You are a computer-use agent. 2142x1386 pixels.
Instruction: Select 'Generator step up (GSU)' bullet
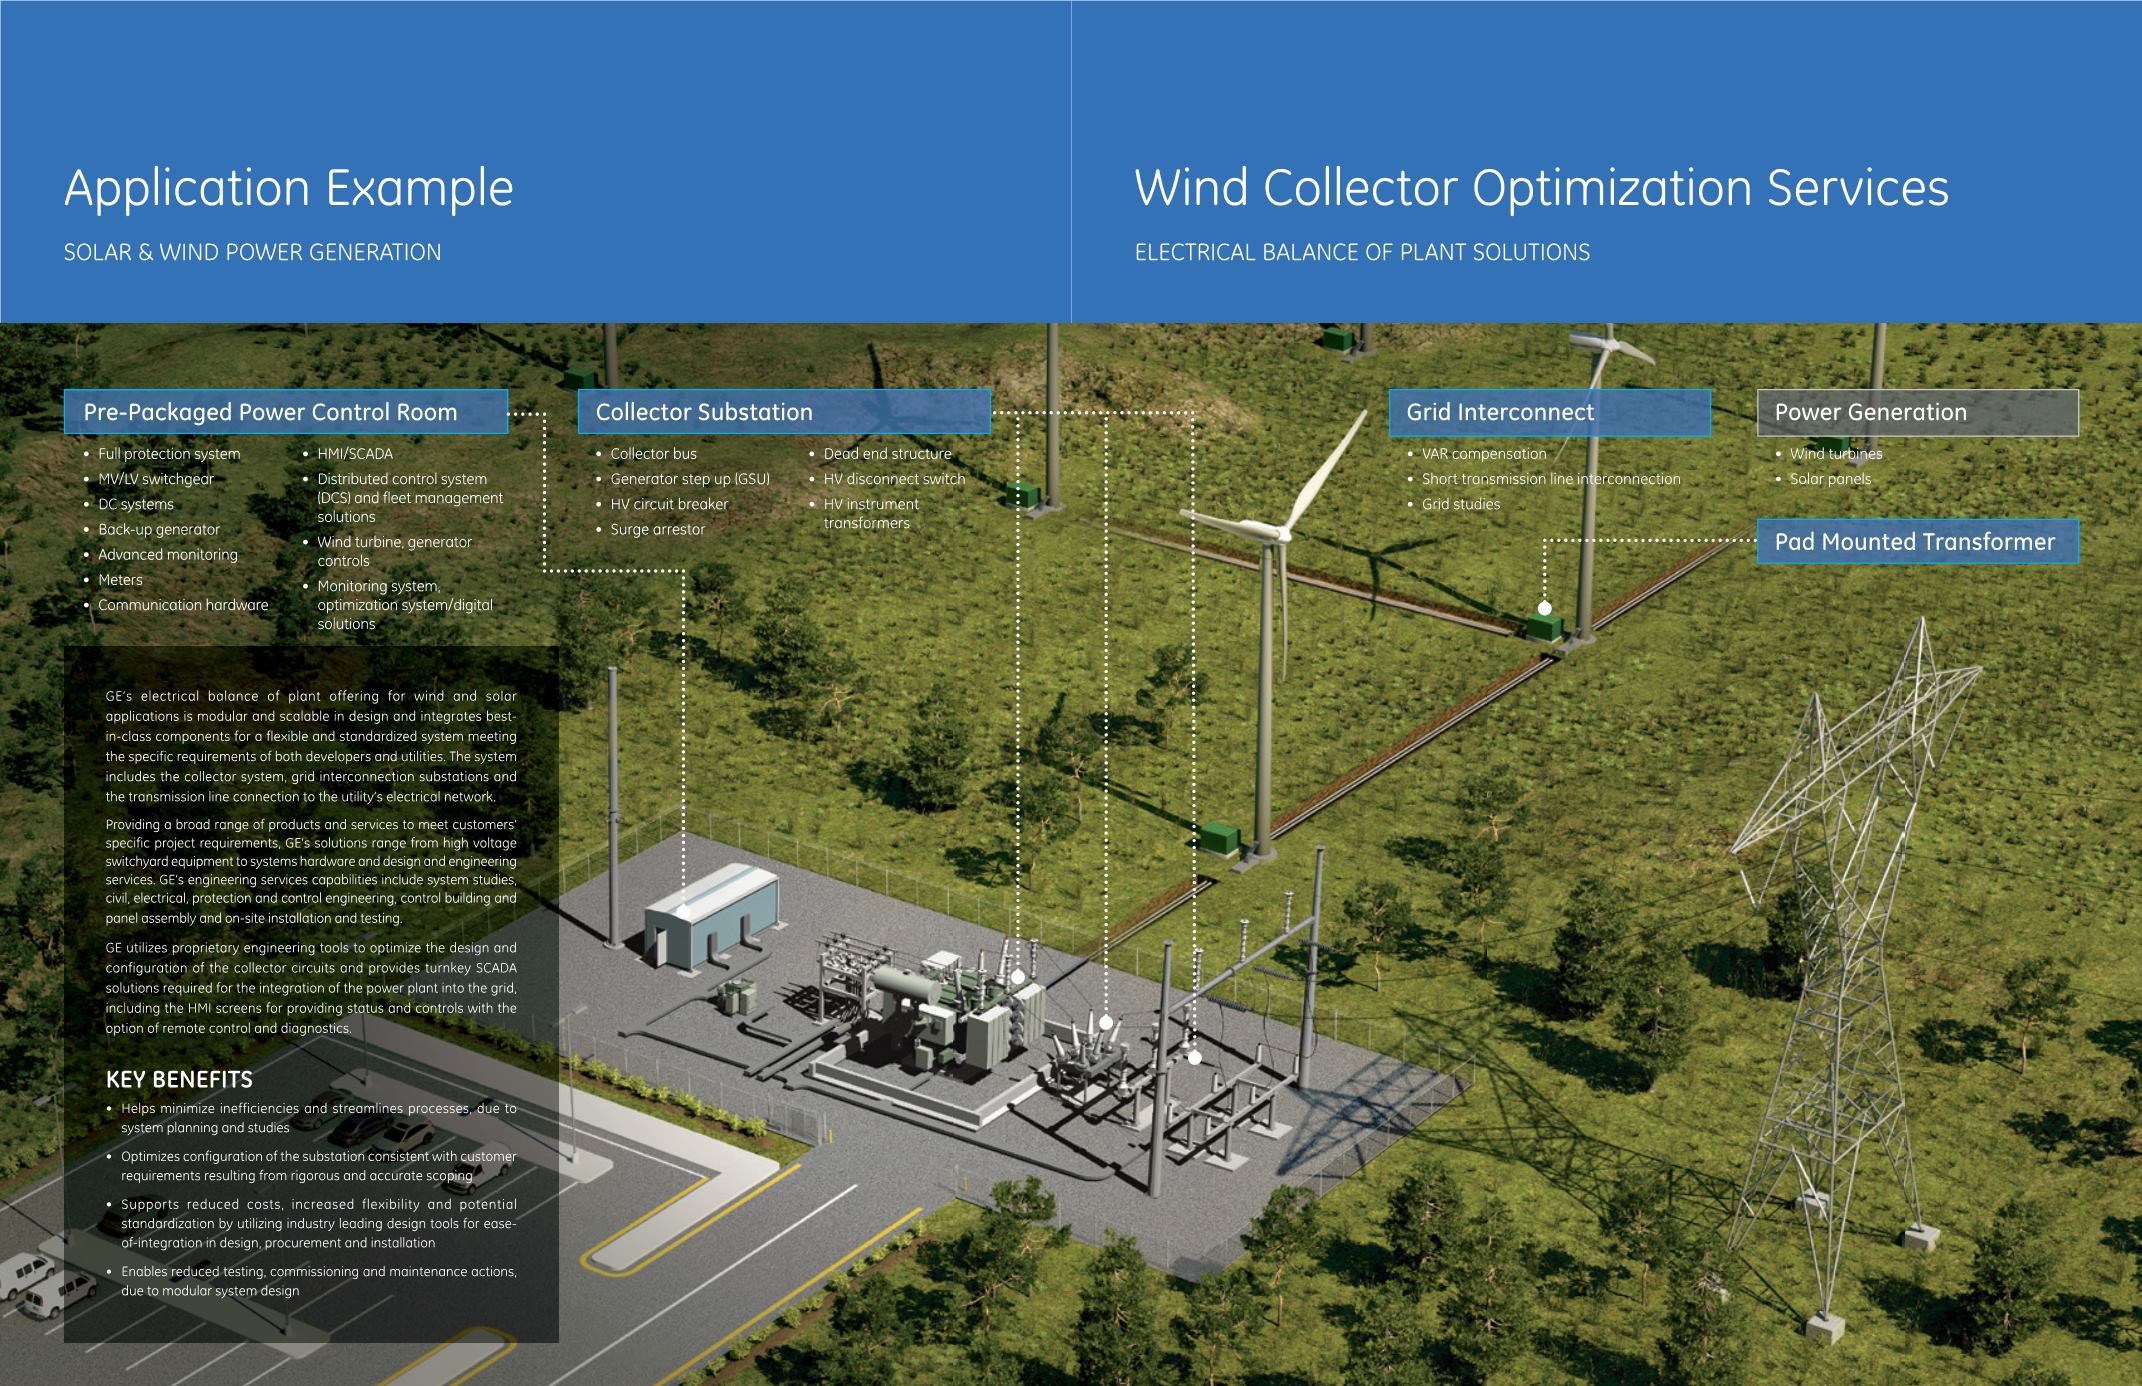(x=683, y=479)
